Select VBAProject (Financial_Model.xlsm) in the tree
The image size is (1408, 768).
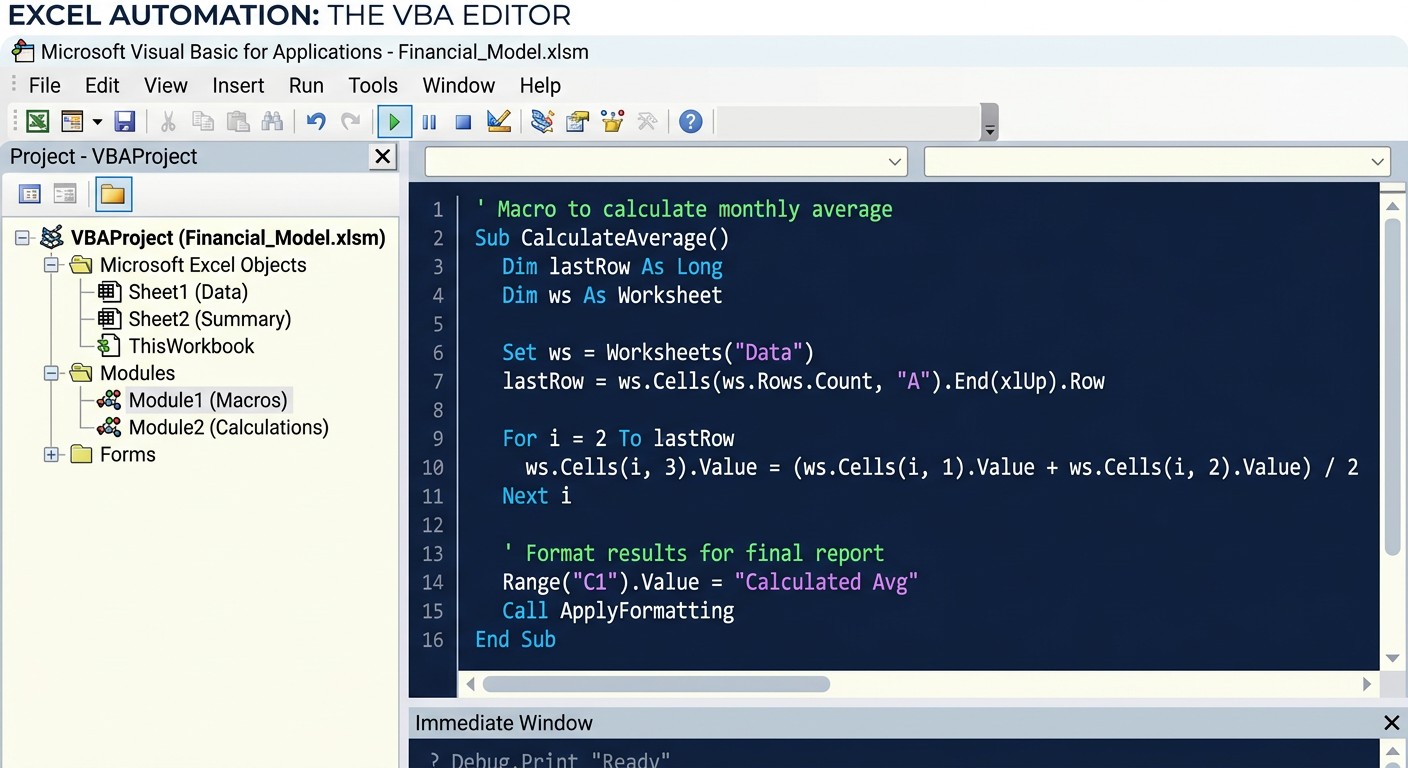228,238
